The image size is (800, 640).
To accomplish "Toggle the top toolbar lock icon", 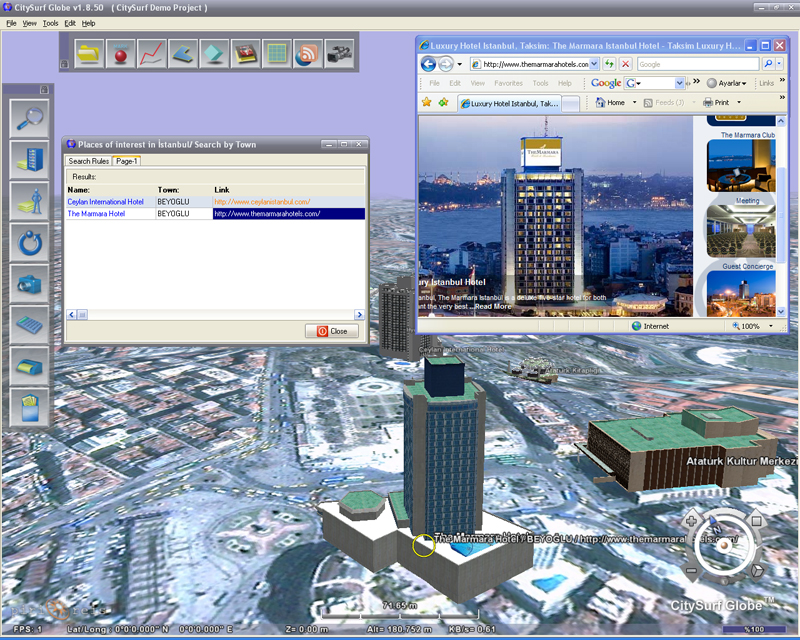I will point(65,64).
